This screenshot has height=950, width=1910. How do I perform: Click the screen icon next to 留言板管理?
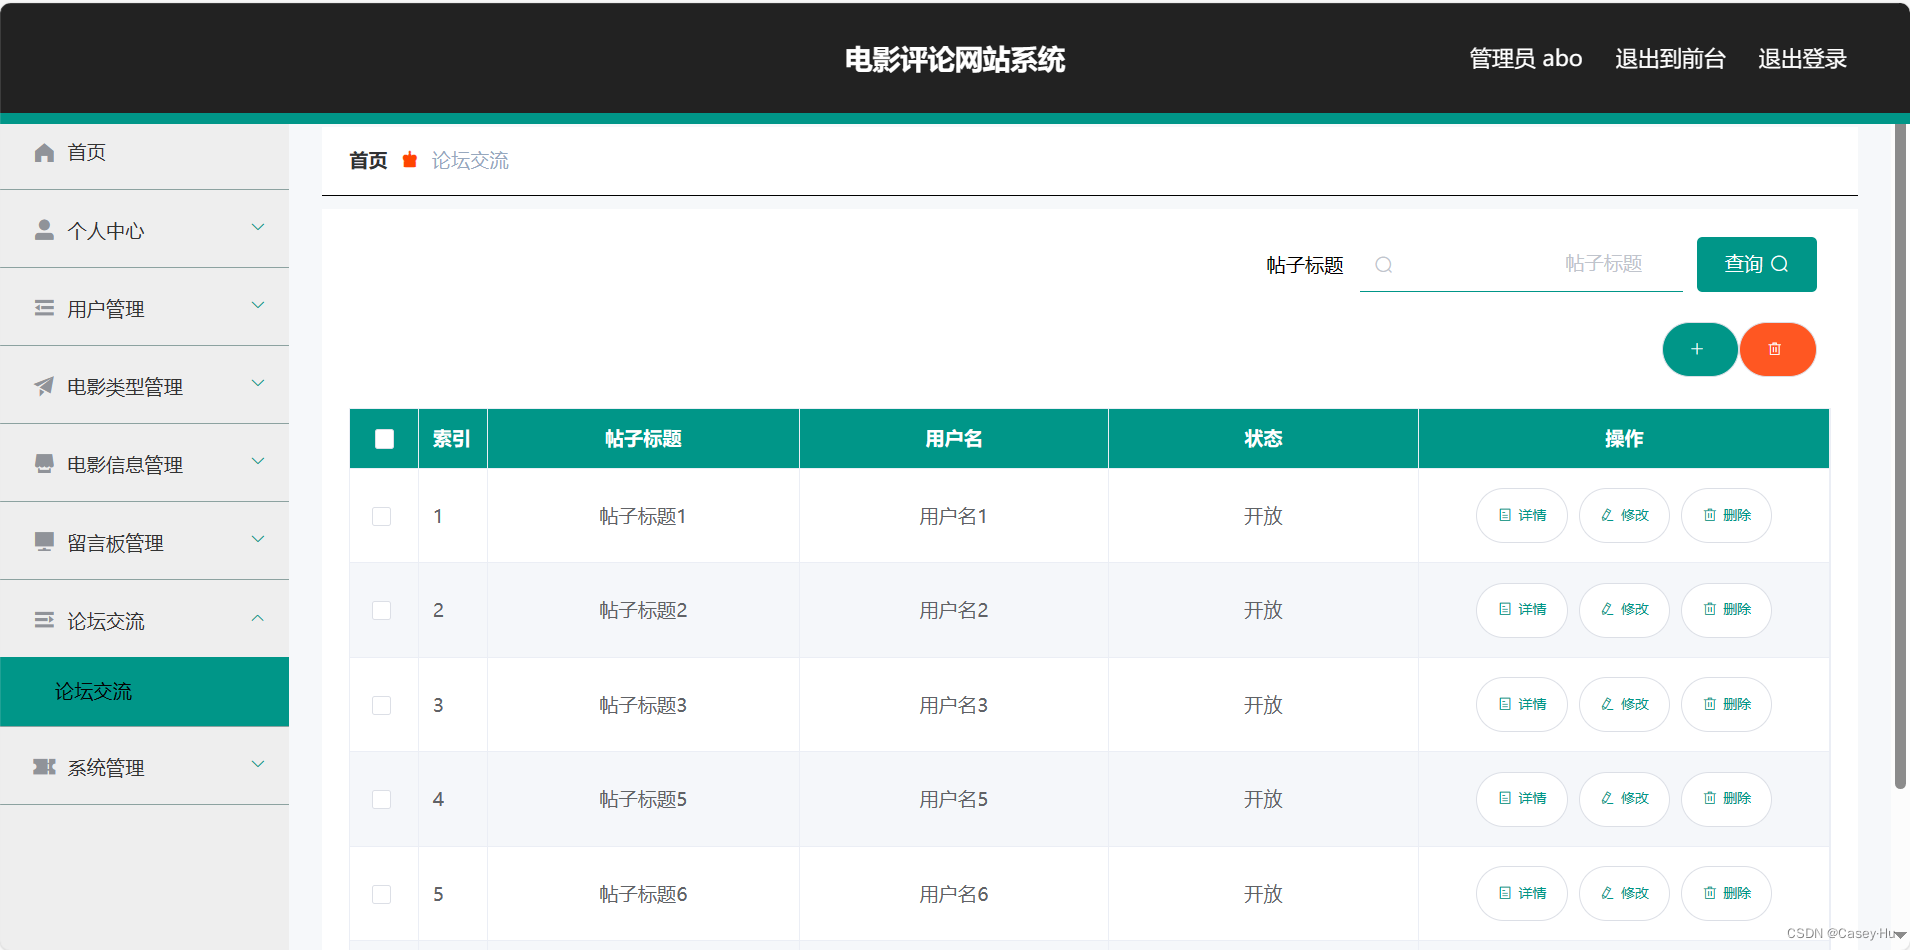[x=44, y=542]
